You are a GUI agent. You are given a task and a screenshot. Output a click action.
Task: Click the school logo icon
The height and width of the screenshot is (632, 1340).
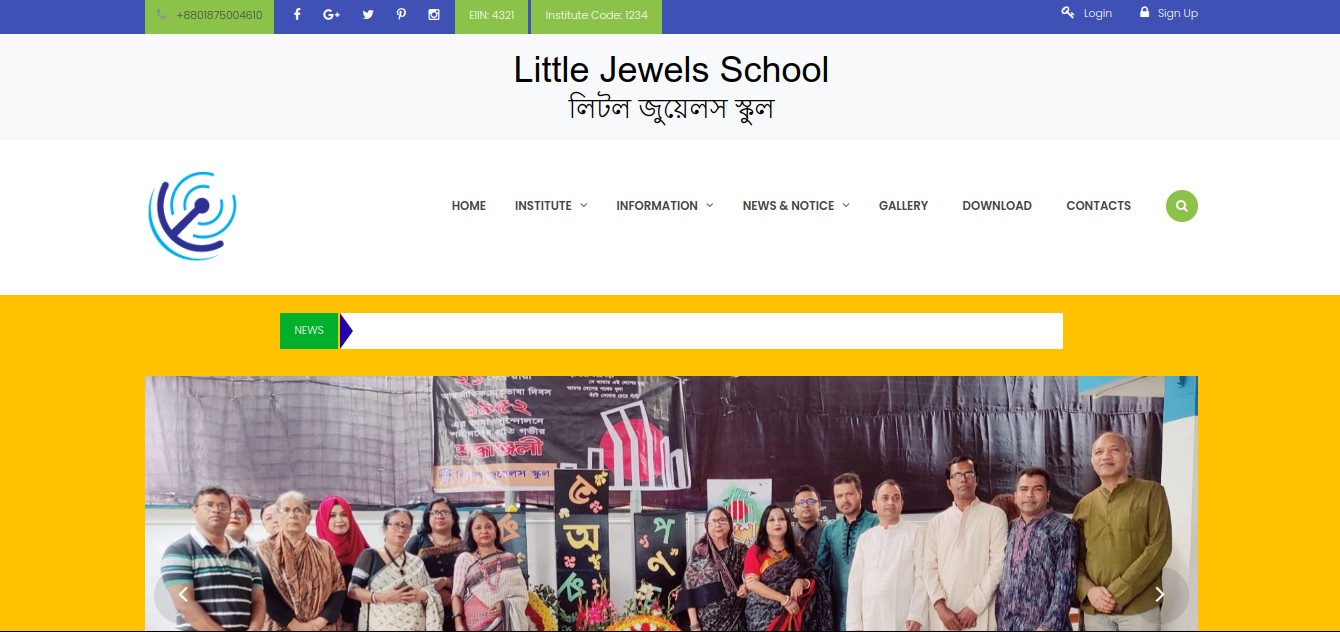click(x=192, y=215)
